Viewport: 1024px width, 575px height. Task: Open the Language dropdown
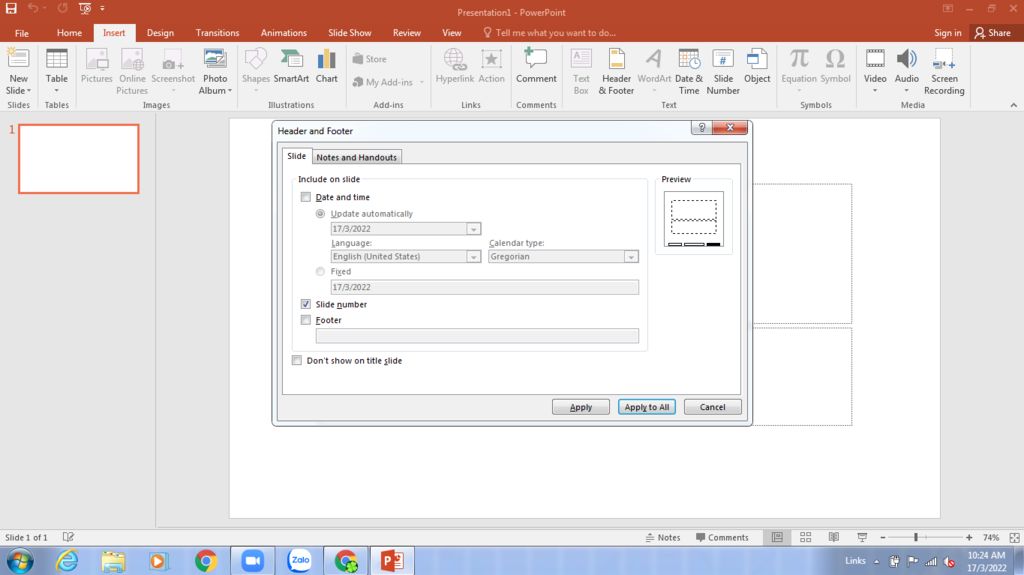pyautogui.click(x=473, y=257)
